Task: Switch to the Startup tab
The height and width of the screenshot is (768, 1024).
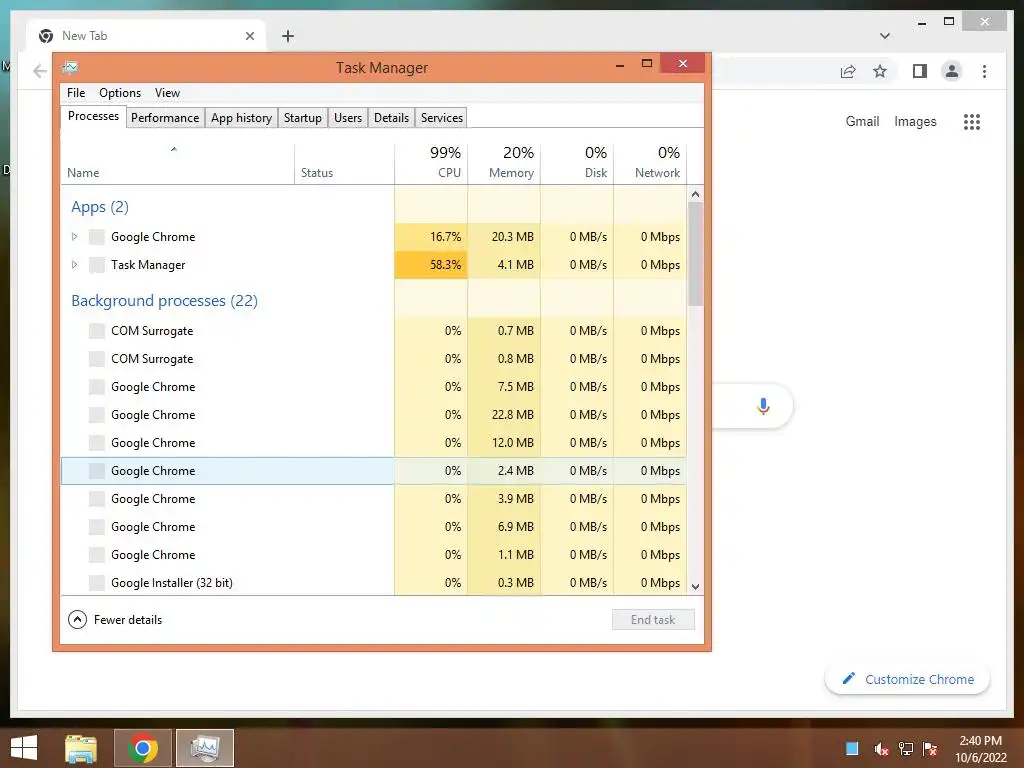Action: (x=302, y=118)
